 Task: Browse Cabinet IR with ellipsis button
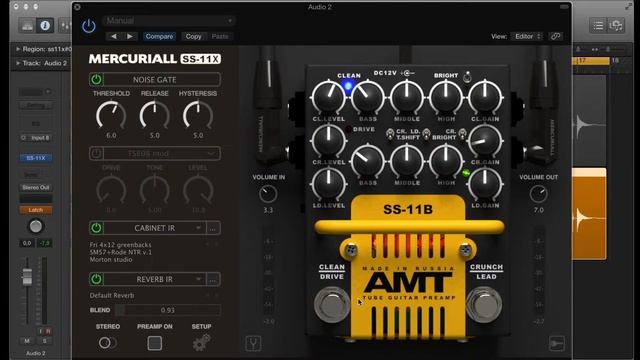[x=213, y=228]
